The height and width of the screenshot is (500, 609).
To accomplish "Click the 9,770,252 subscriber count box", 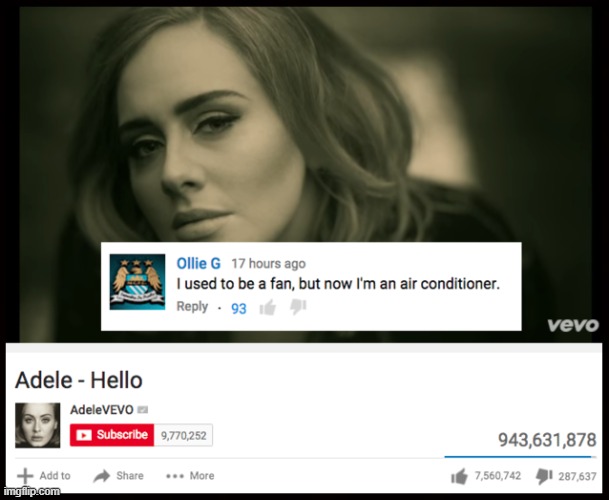I will coord(183,435).
